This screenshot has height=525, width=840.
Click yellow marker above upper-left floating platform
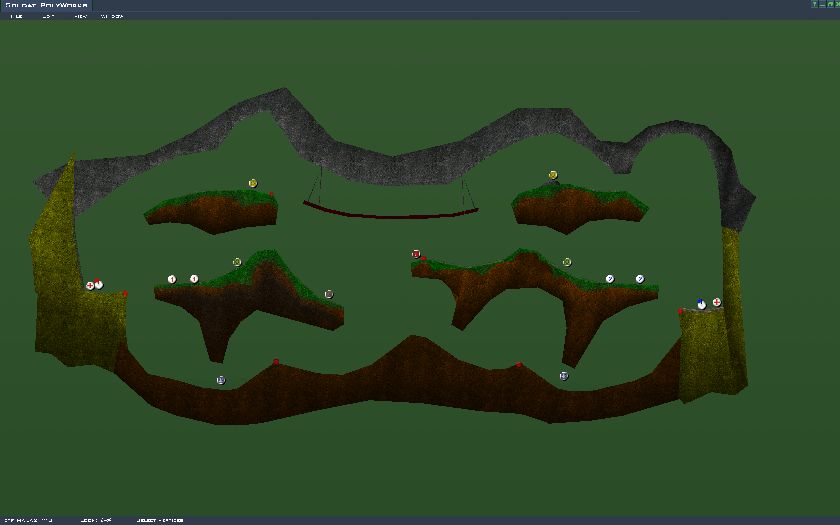[x=253, y=183]
